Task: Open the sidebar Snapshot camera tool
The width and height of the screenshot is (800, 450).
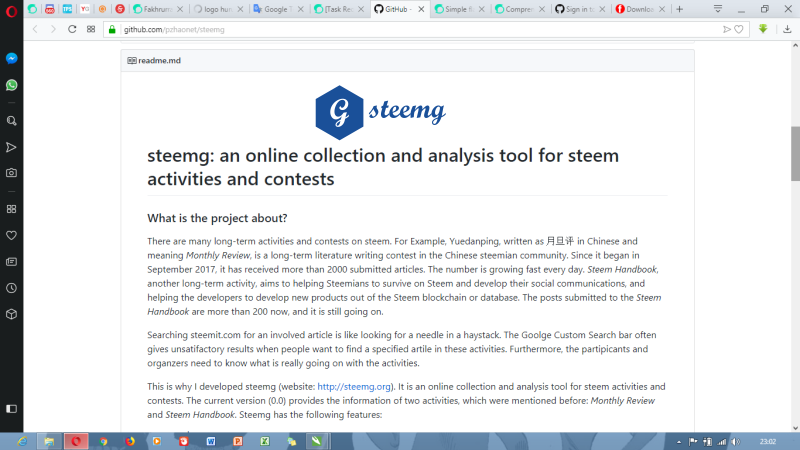Action: [x=11, y=173]
